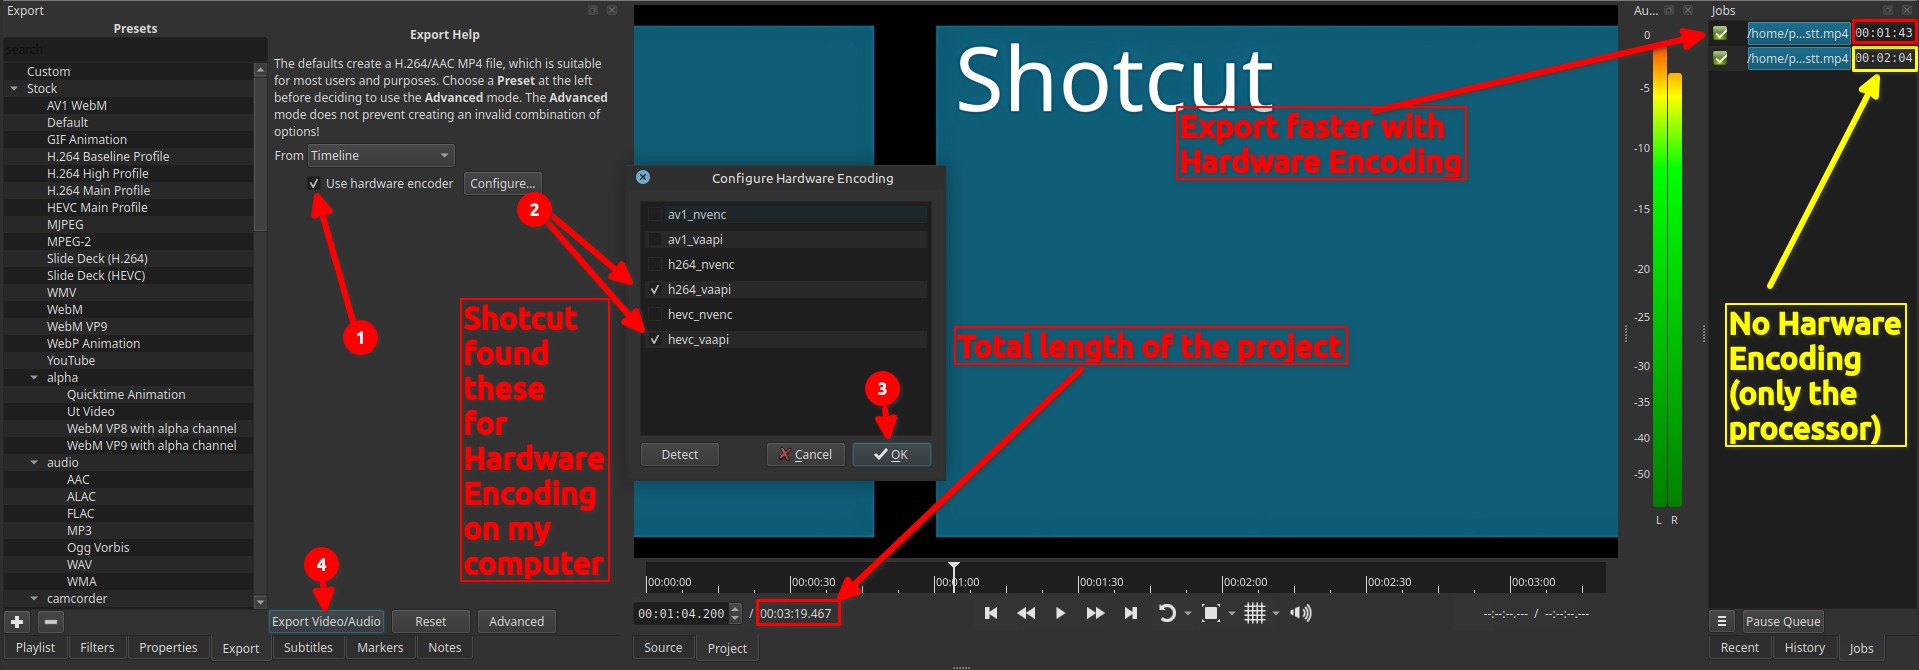This screenshot has height=670, width=1919.
Task: Click the grid display icon
Action: pyautogui.click(x=1254, y=613)
